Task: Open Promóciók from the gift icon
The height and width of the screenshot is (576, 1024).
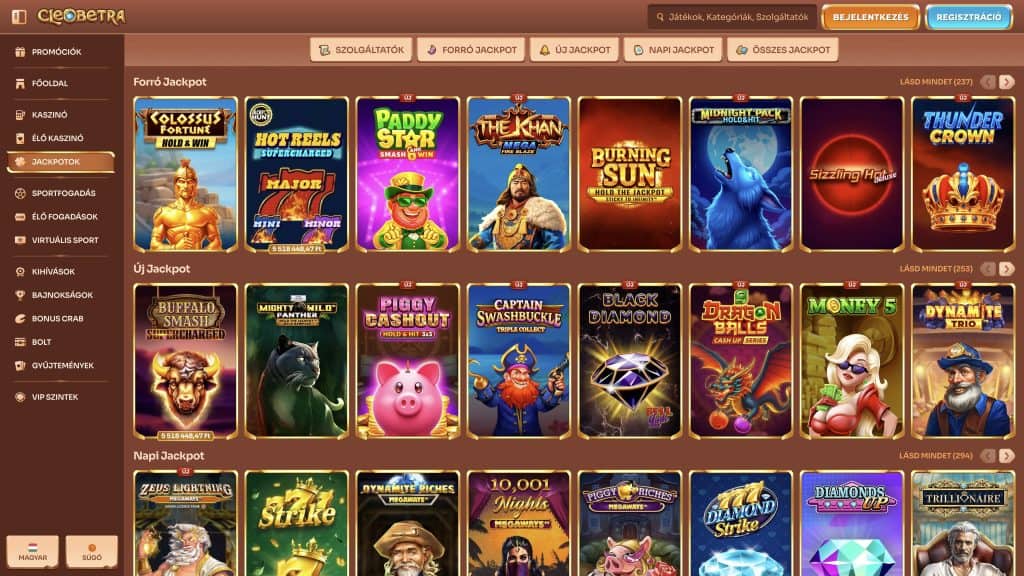Action: click(x=20, y=52)
